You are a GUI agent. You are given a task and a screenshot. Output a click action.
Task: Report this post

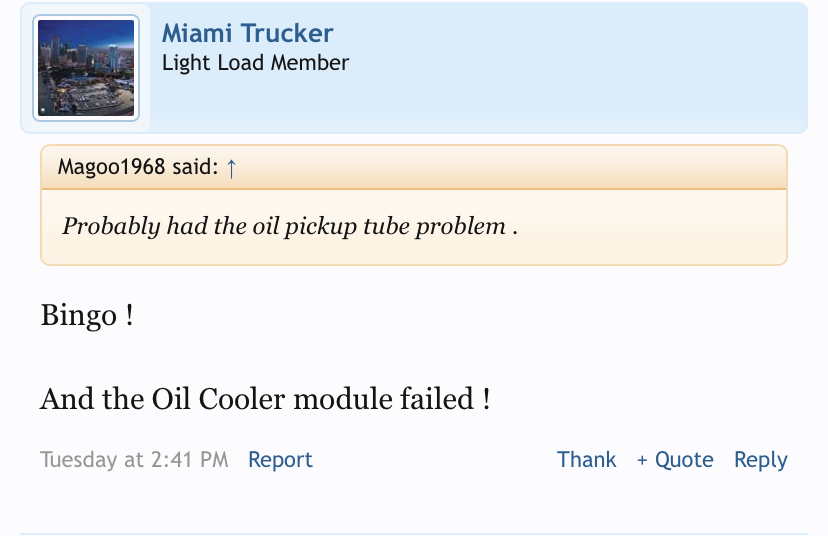(x=280, y=460)
